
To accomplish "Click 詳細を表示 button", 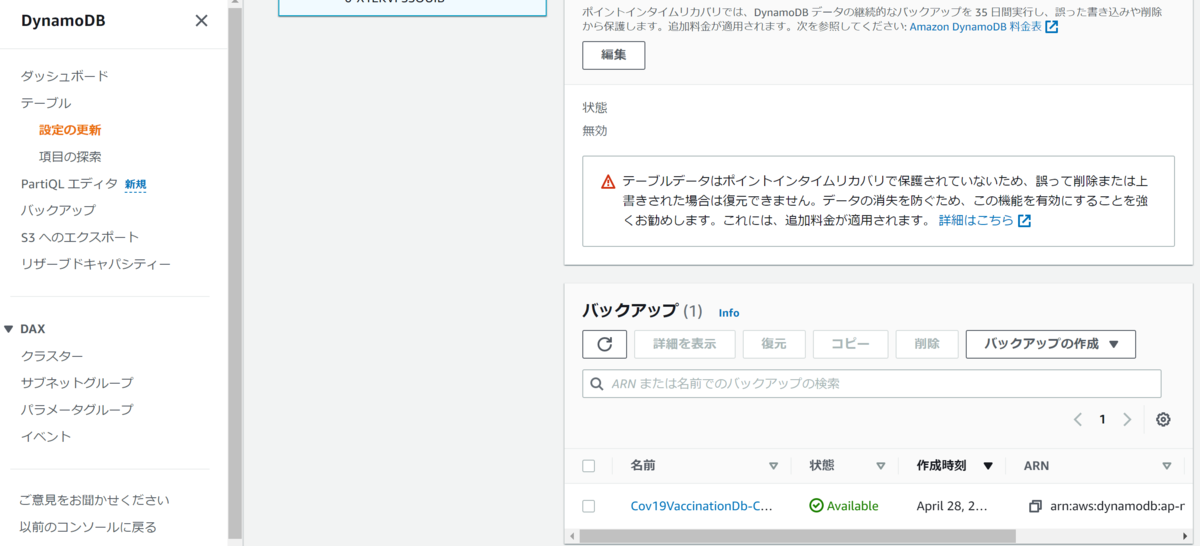I will (x=685, y=344).
